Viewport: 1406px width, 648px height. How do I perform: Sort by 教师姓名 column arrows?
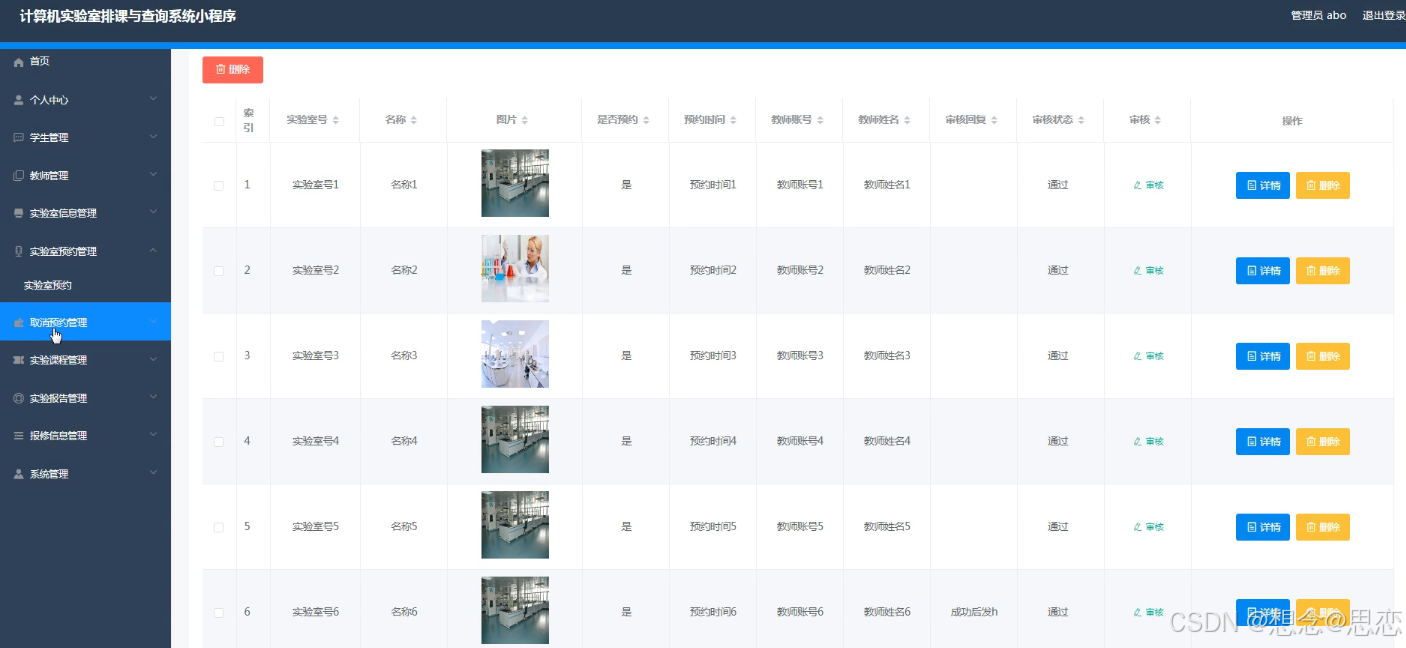tap(907, 120)
